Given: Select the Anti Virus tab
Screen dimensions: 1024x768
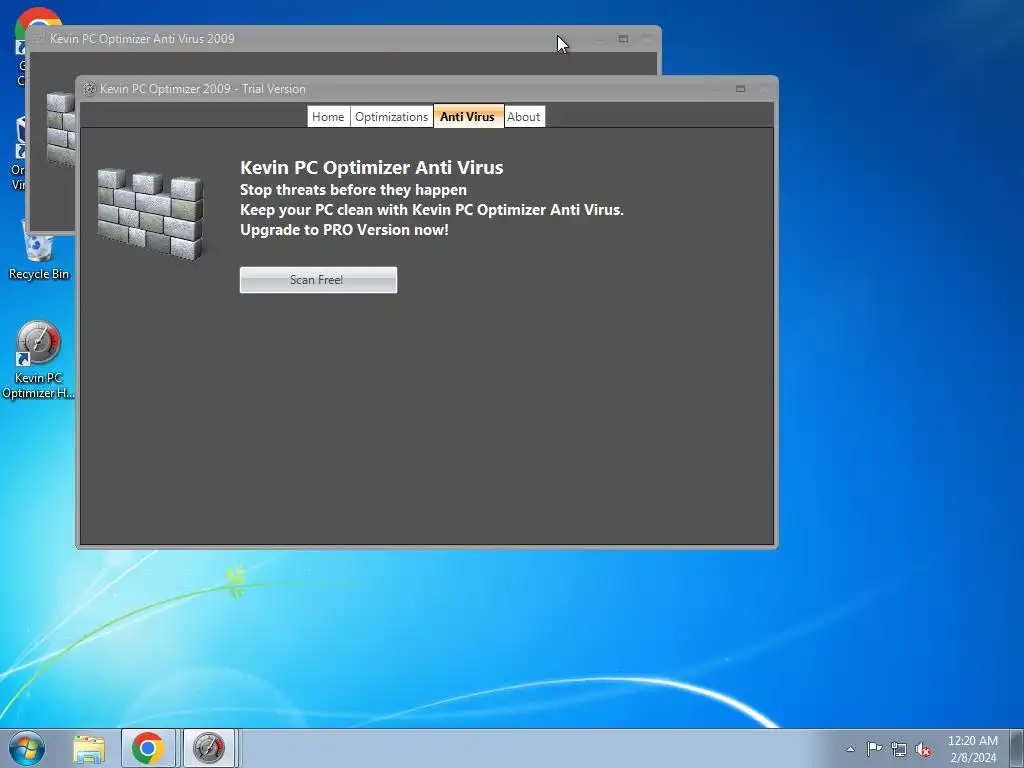Looking at the screenshot, I should 468,116.
